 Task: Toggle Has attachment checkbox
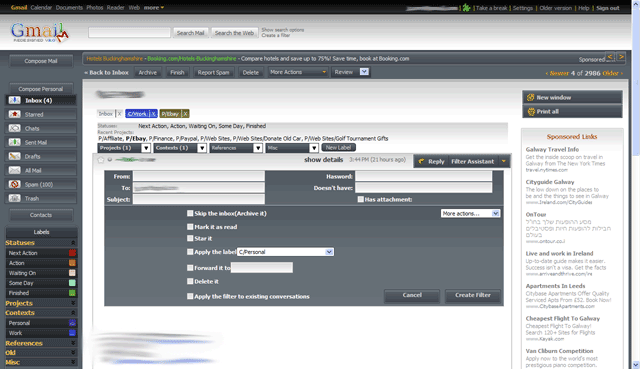click(360, 199)
